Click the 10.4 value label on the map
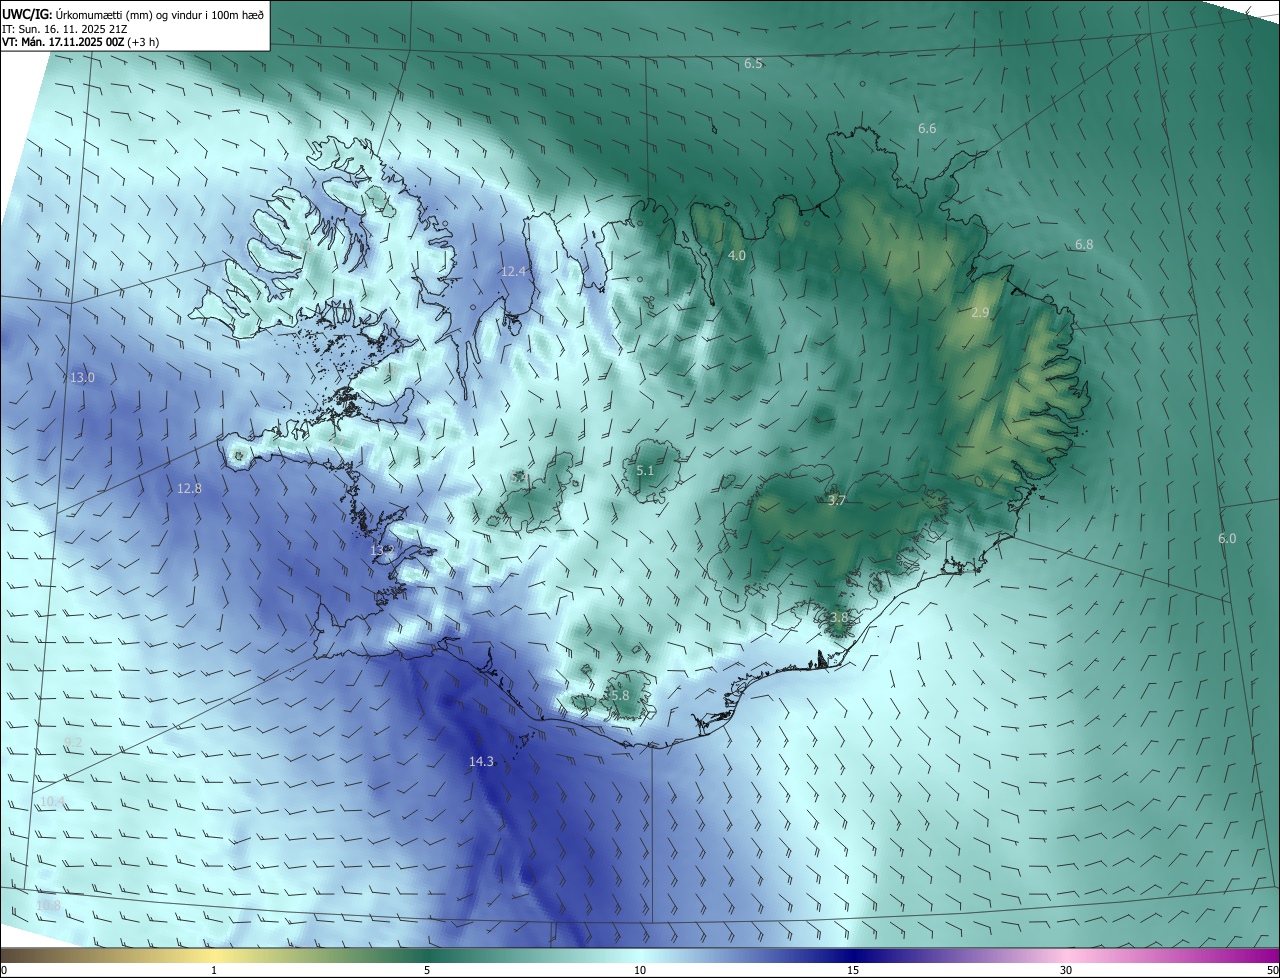Viewport: 1280px width, 978px height. pyautogui.click(x=52, y=802)
